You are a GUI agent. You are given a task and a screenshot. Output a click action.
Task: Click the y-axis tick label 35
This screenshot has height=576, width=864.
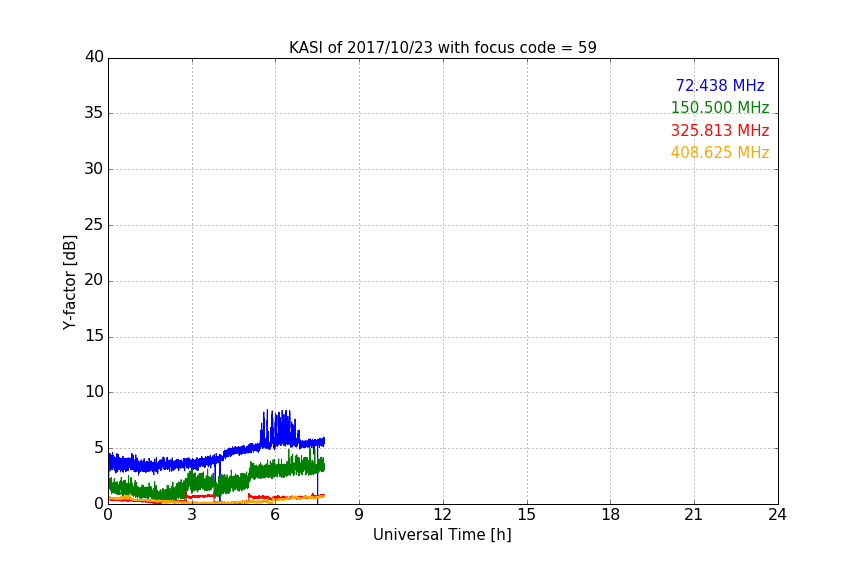coord(94,113)
